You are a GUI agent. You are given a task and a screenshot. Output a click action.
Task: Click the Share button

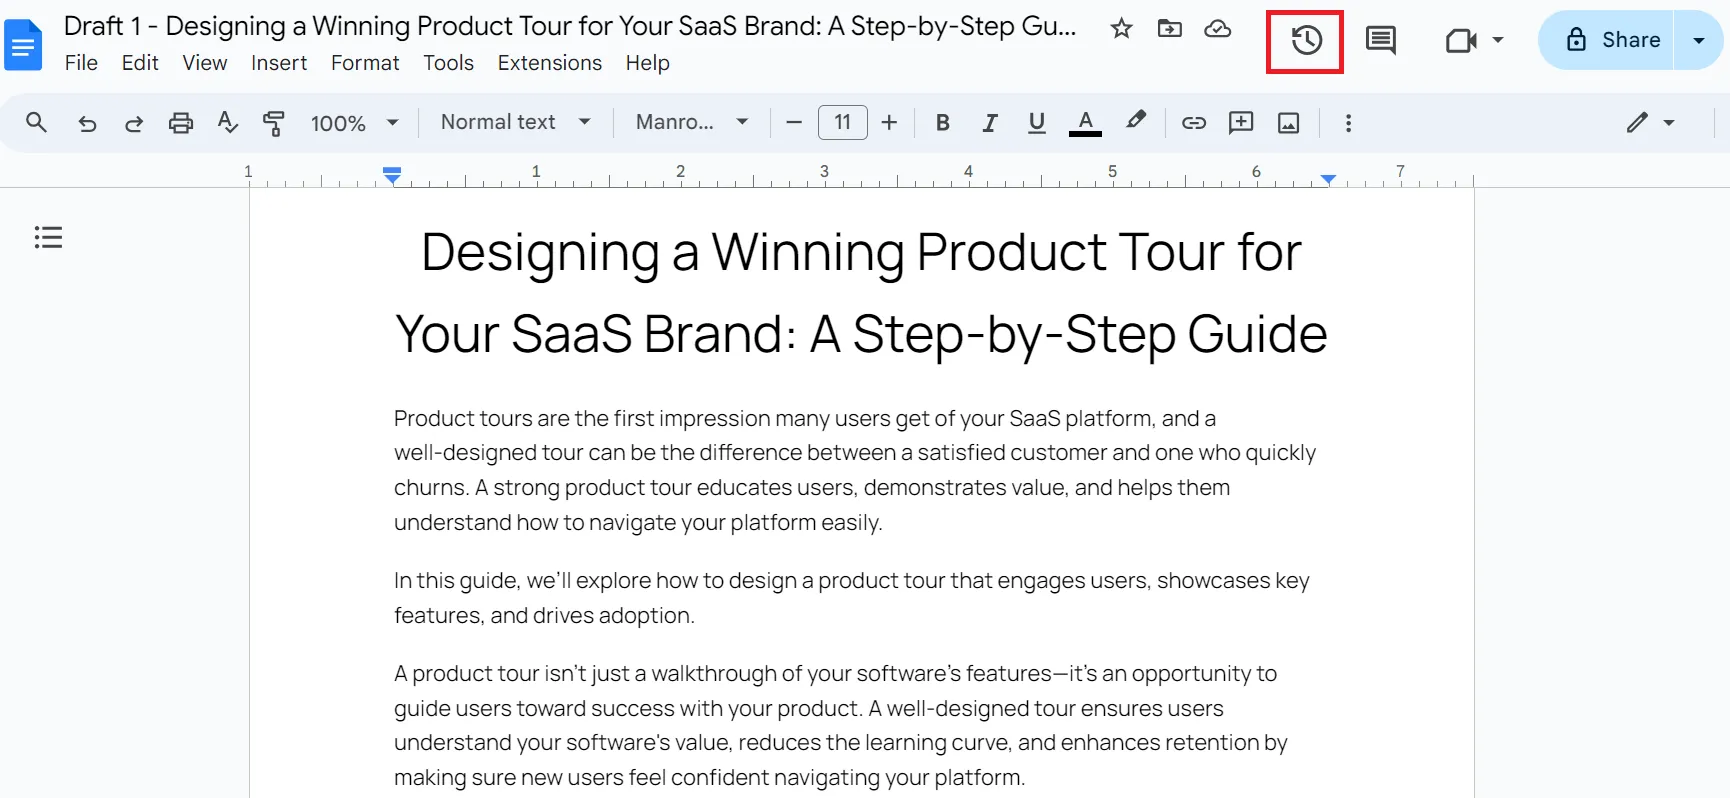pos(1606,40)
